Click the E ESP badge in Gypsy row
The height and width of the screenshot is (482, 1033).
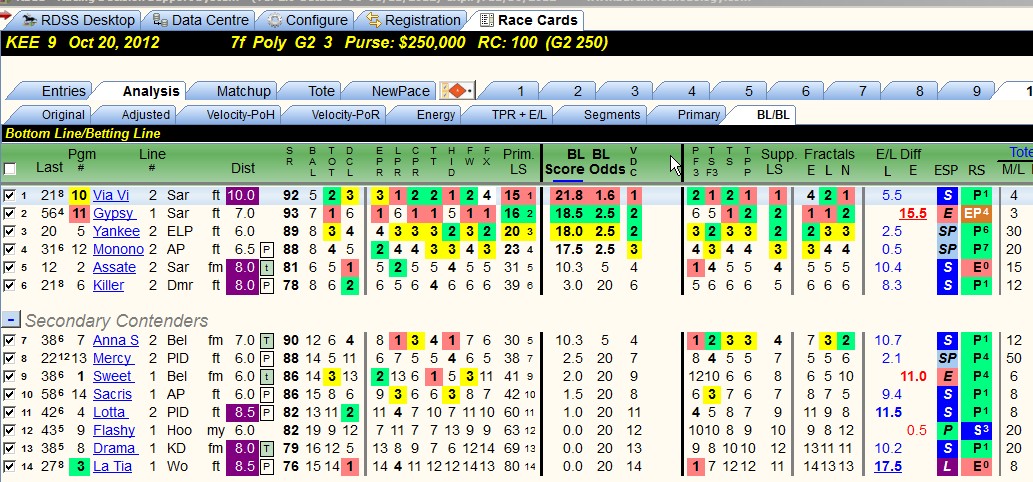point(947,213)
